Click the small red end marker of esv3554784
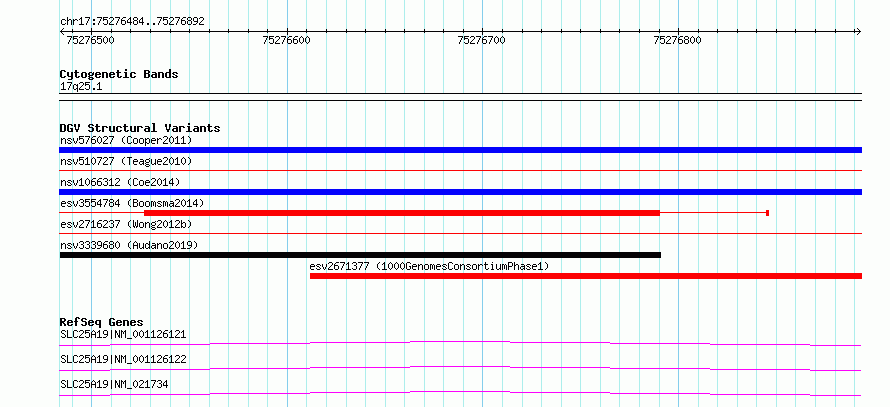Image resolution: width=890 pixels, height=407 pixels. [767, 213]
